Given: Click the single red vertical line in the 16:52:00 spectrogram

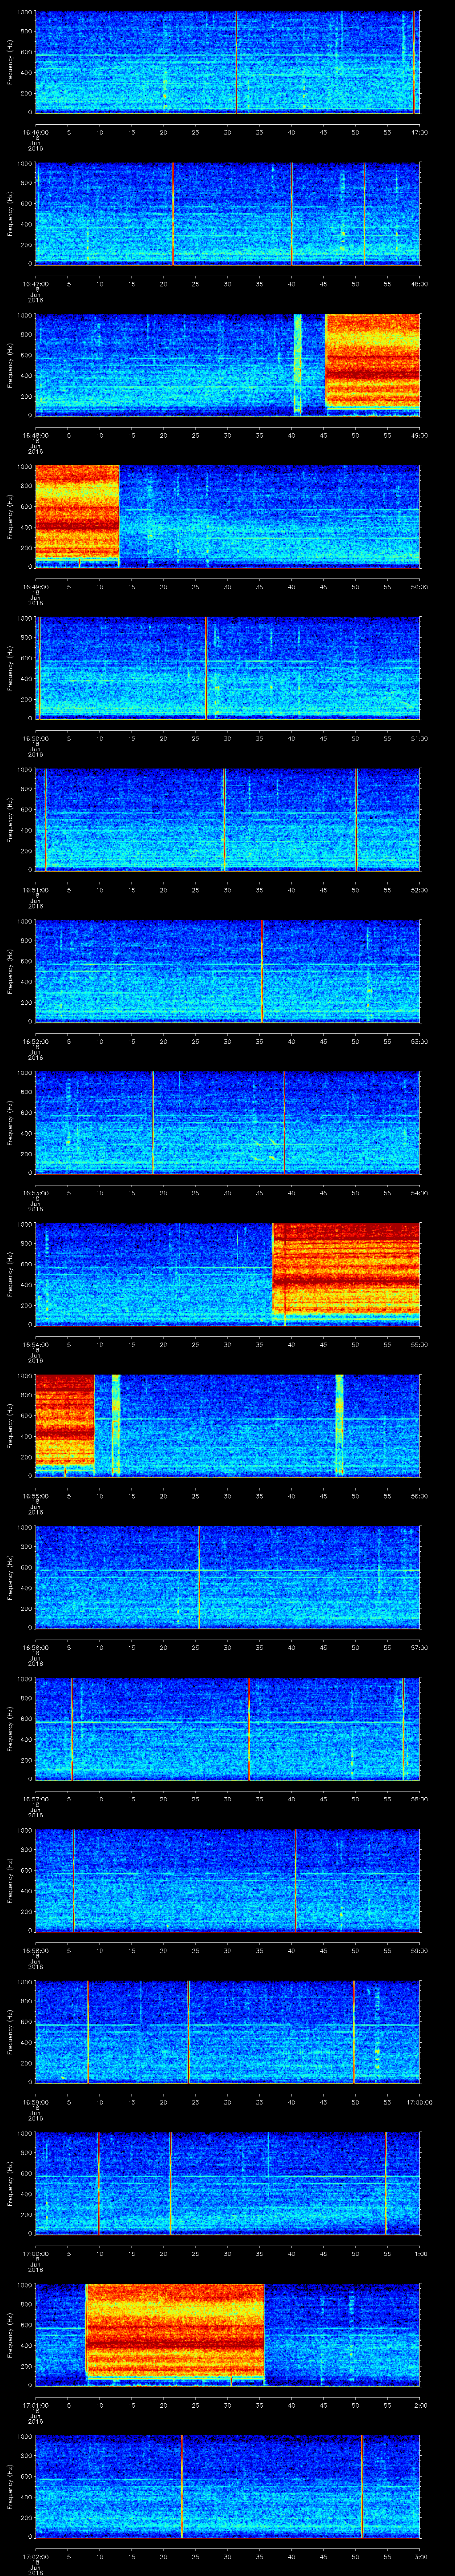Looking at the screenshot, I should pyautogui.click(x=262, y=971).
